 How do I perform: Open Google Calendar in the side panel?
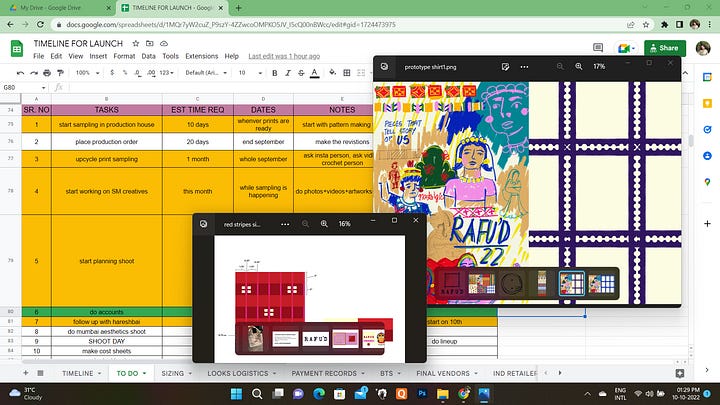tap(707, 77)
